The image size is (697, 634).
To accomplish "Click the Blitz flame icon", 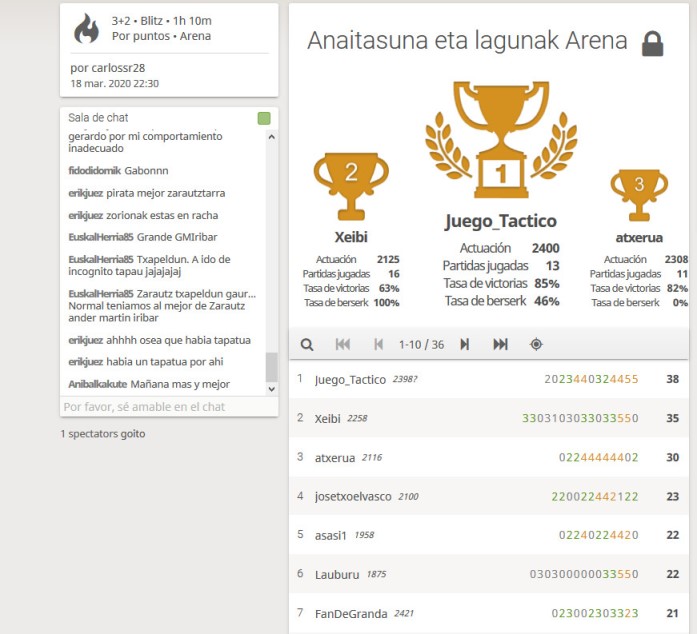I will (87, 28).
